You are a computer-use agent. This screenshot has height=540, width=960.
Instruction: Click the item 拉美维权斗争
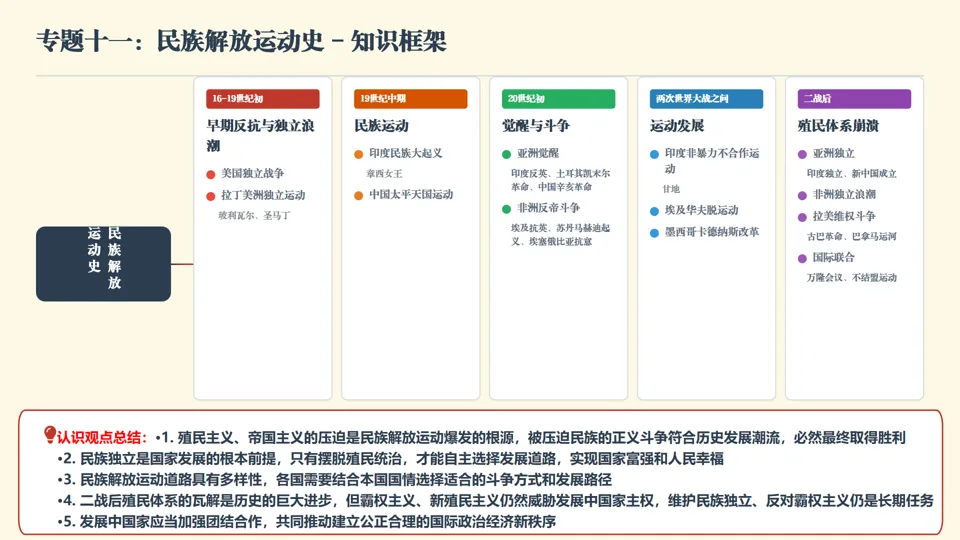pos(844,217)
